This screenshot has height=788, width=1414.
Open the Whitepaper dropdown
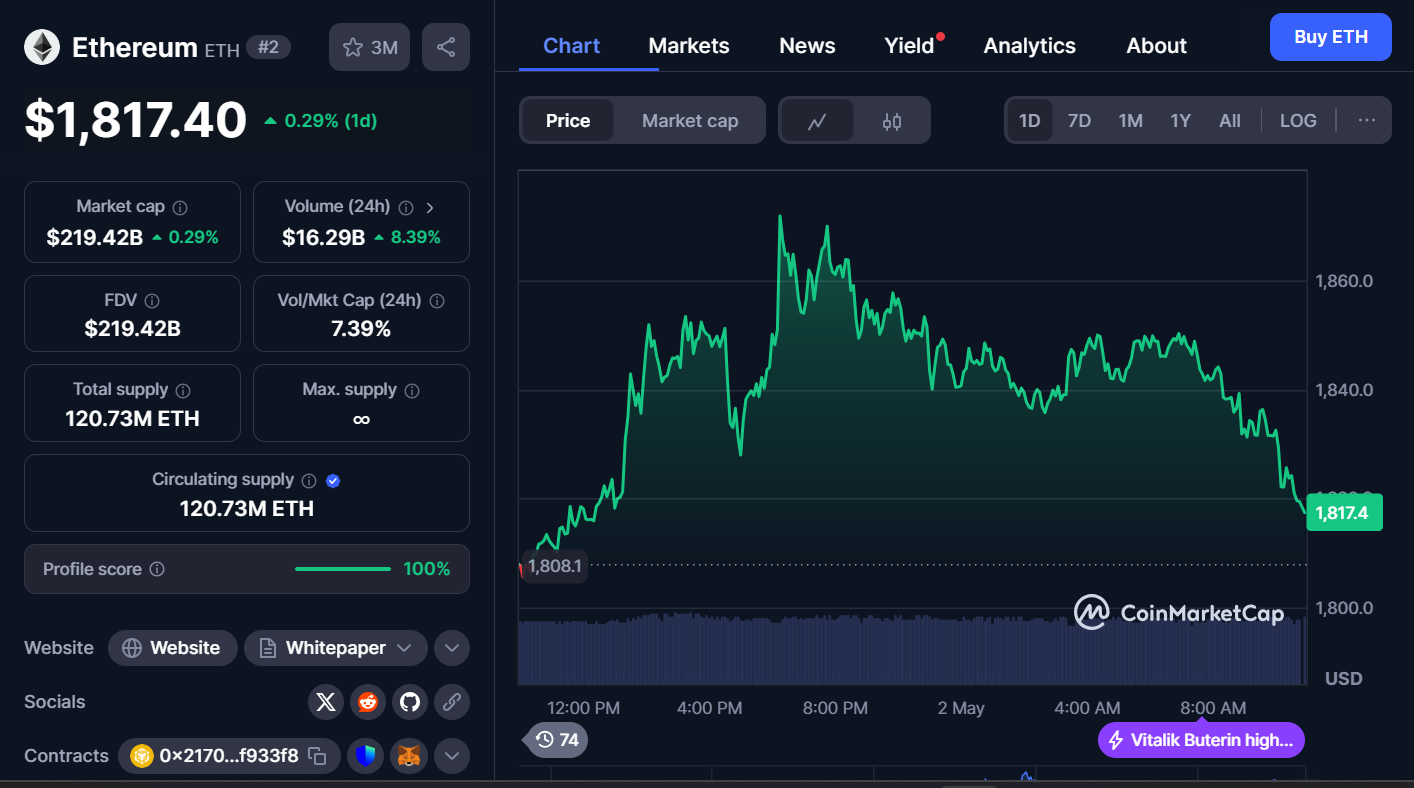click(x=336, y=648)
